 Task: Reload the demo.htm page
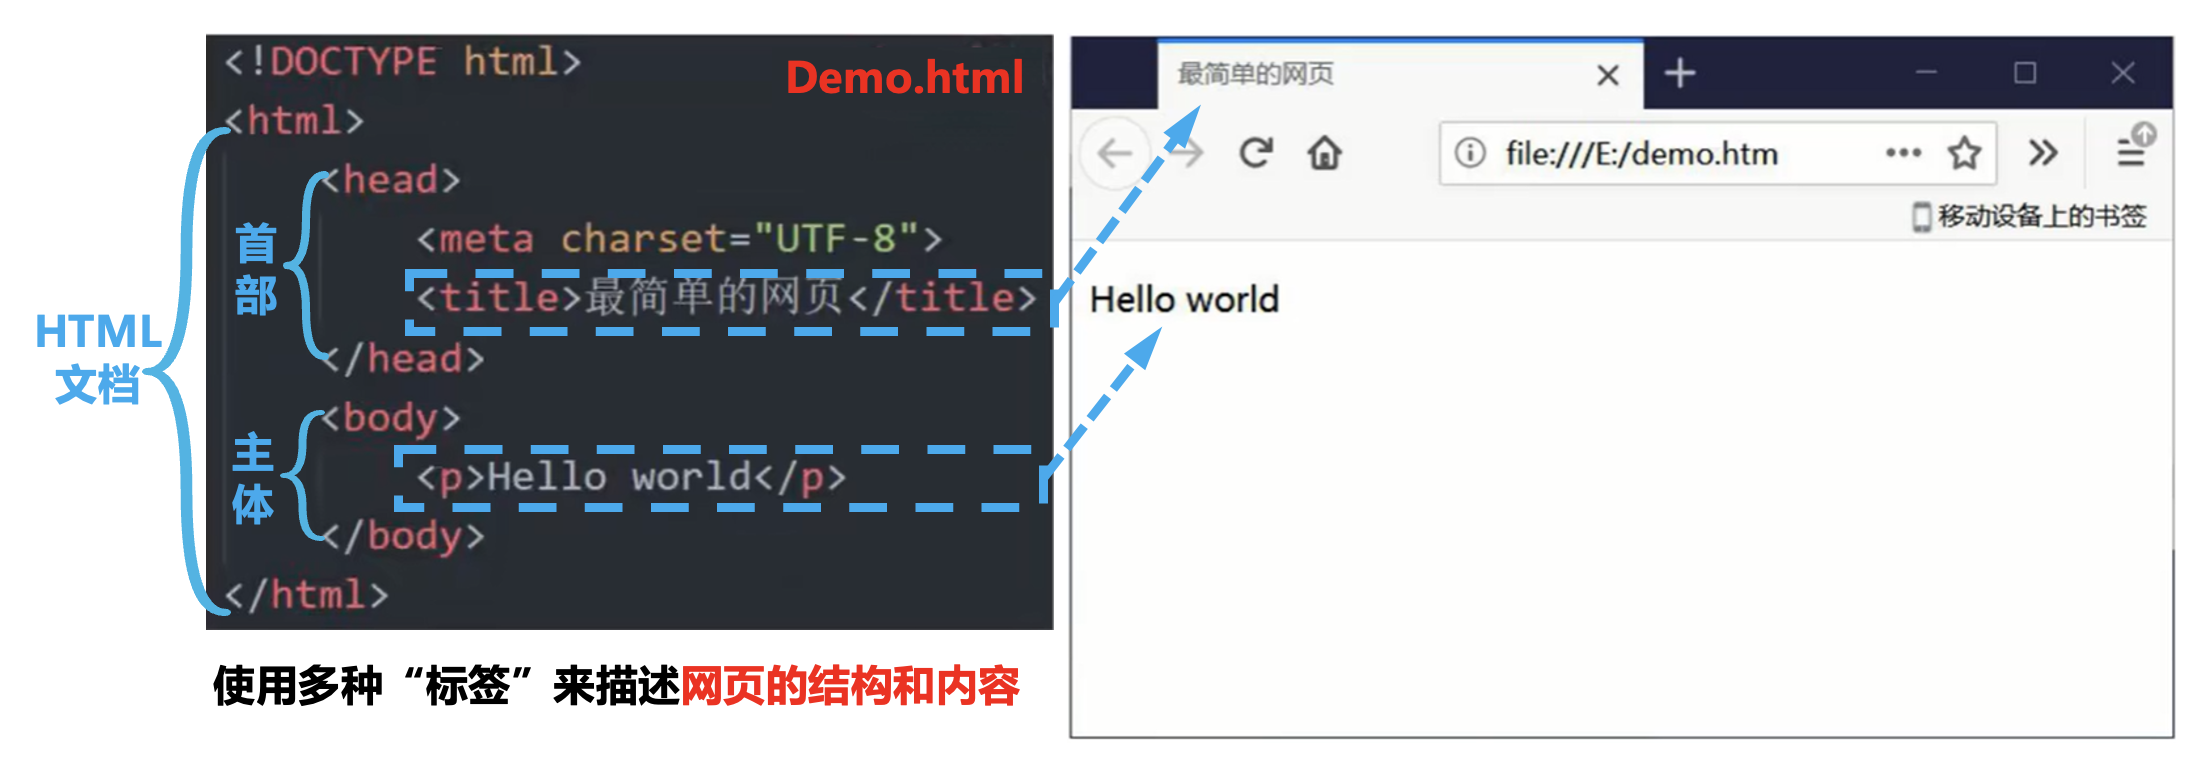click(1256, 153)
